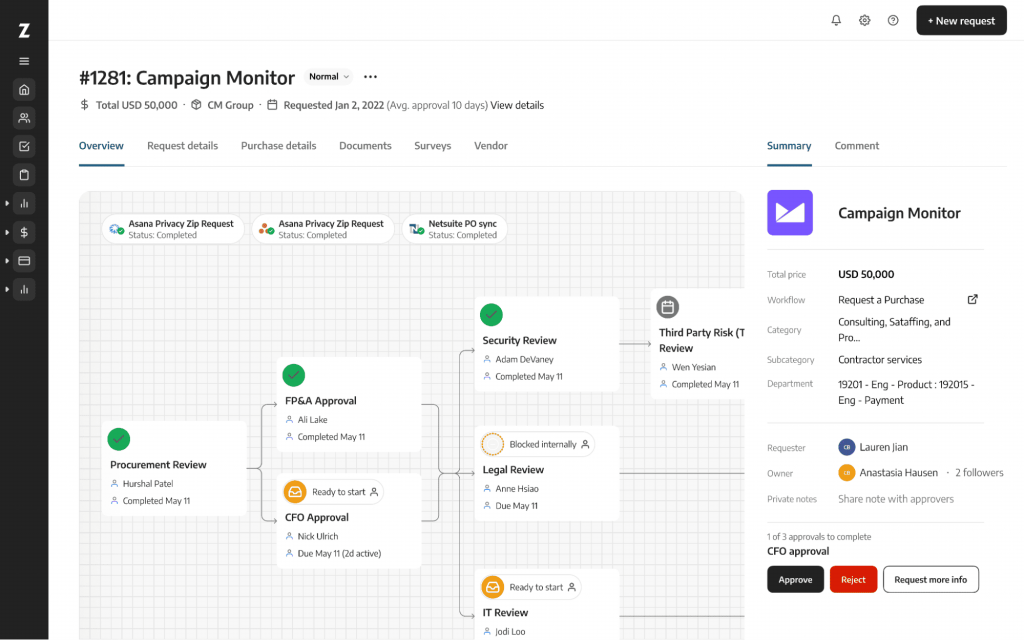This screenshot has height=640, width=1024.
Task: Click the CM Group vendor label
Action: tap(230, 105)
